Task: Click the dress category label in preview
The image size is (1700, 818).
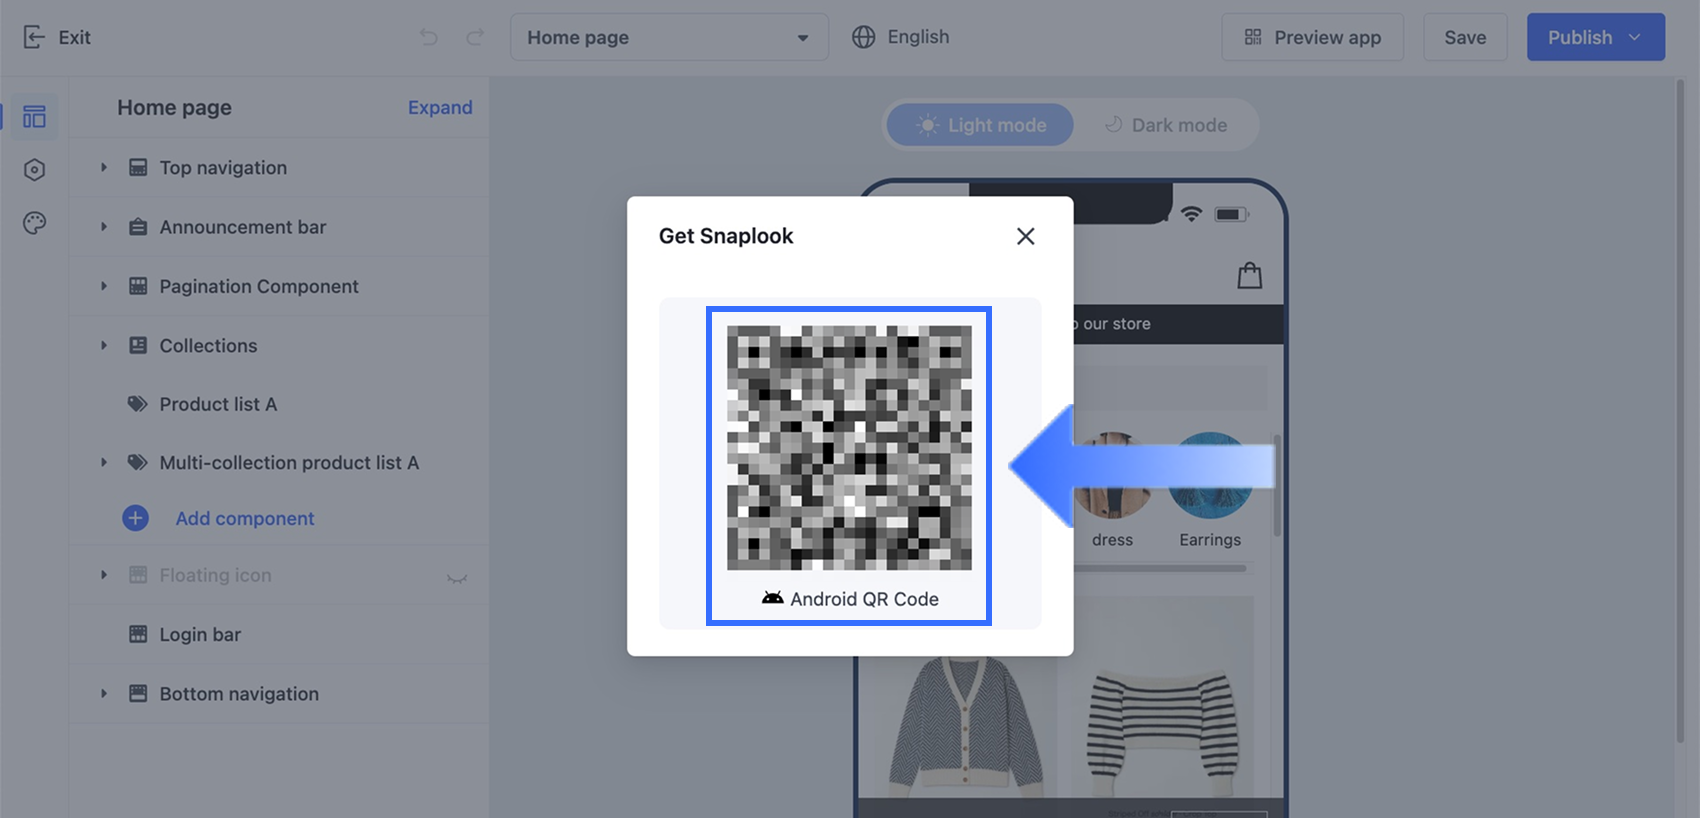Action: tap(1112, 540)
